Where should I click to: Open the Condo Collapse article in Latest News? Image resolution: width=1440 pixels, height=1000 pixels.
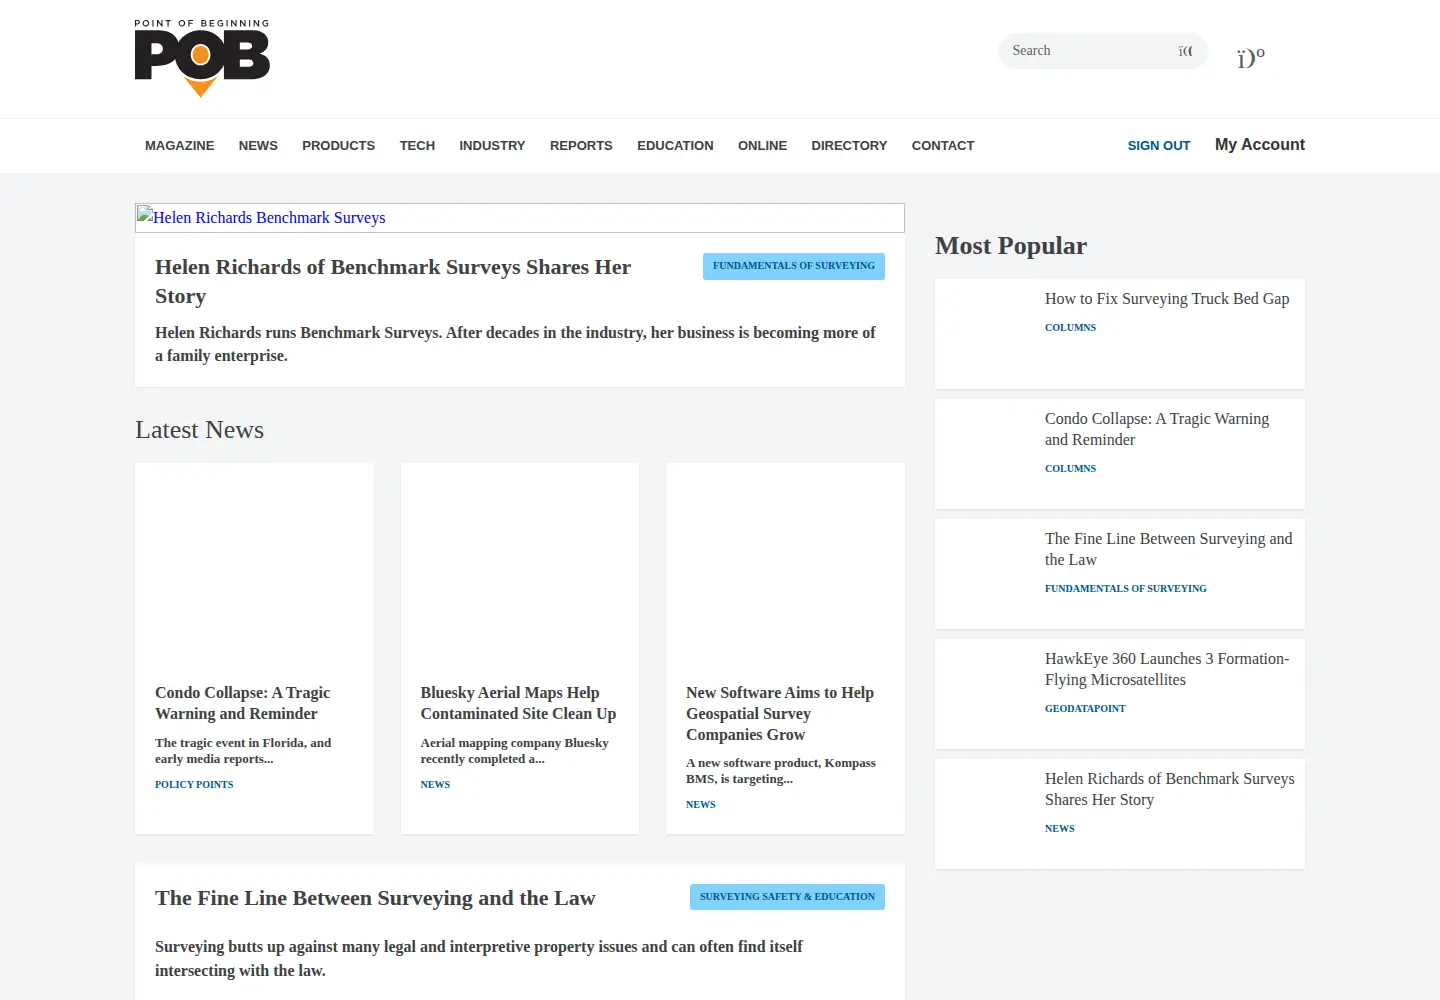pyautogui.click(x=242, y=703)
